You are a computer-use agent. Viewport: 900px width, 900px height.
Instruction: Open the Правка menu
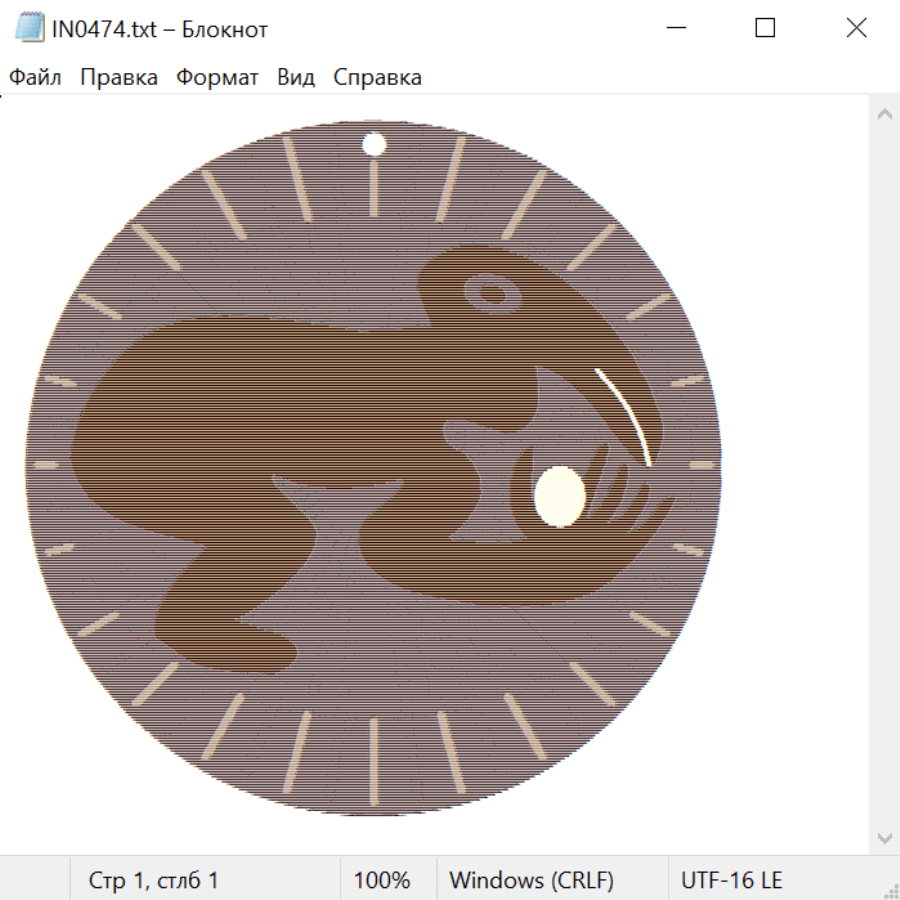pyautogui.click(x=118, y=78)
